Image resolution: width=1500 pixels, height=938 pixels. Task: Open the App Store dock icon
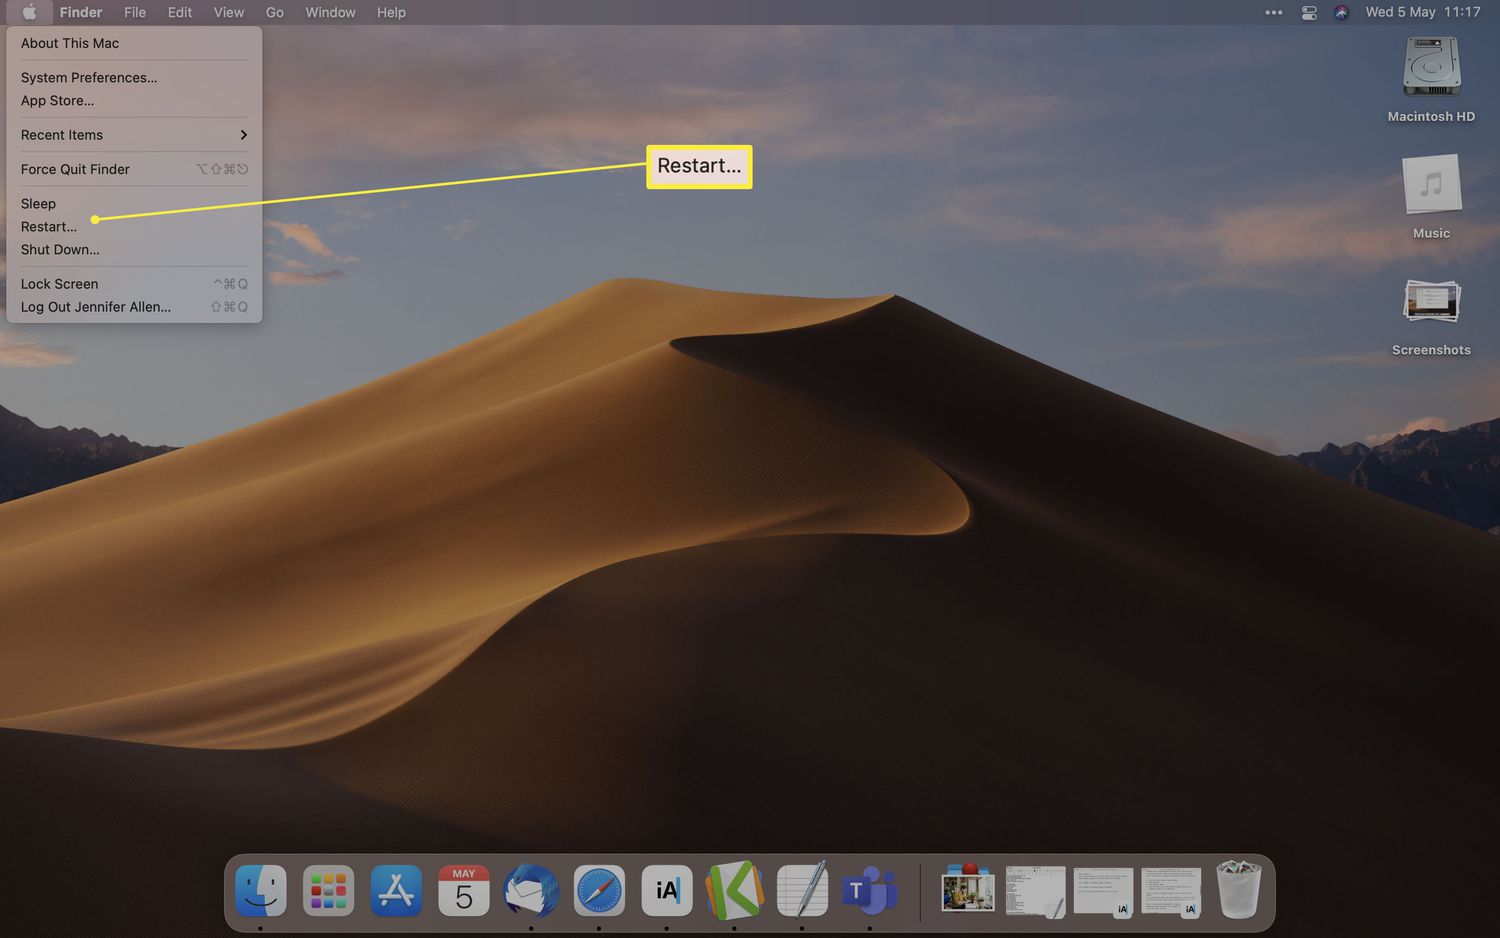click(x=396, y=890)
